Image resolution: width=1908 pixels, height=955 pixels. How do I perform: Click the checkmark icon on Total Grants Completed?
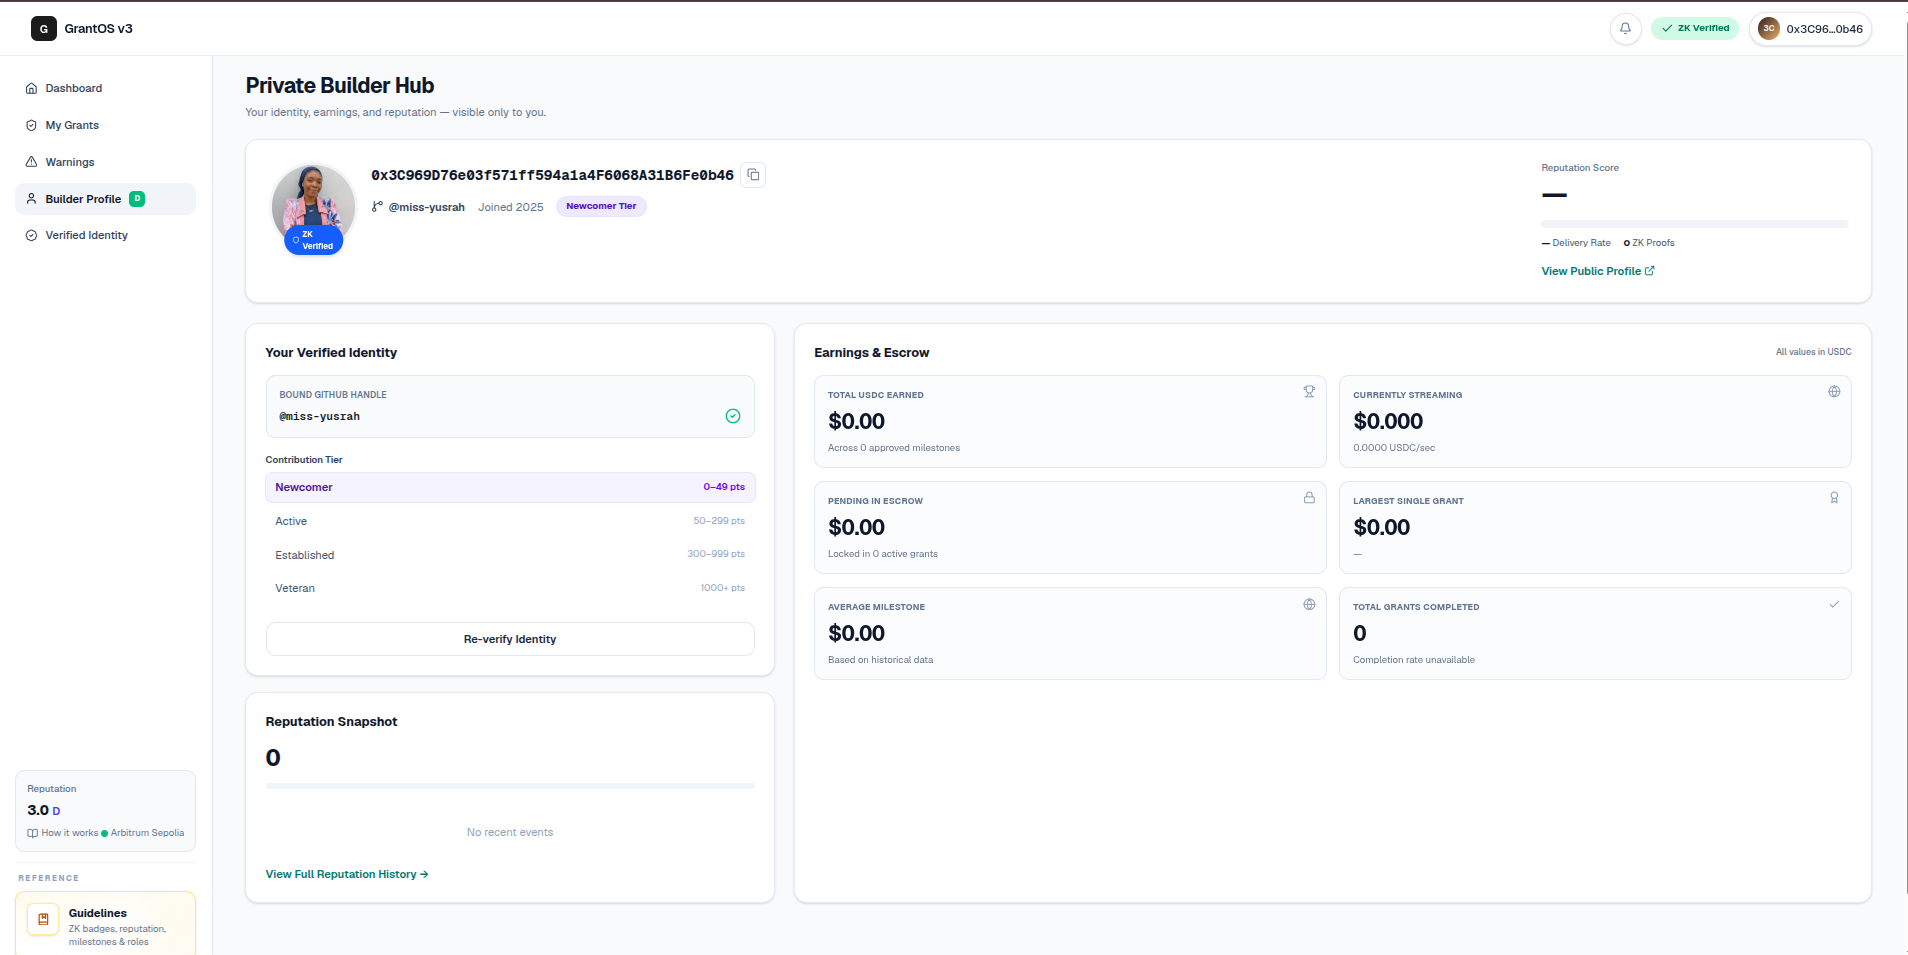click(x=1834, y=604)
